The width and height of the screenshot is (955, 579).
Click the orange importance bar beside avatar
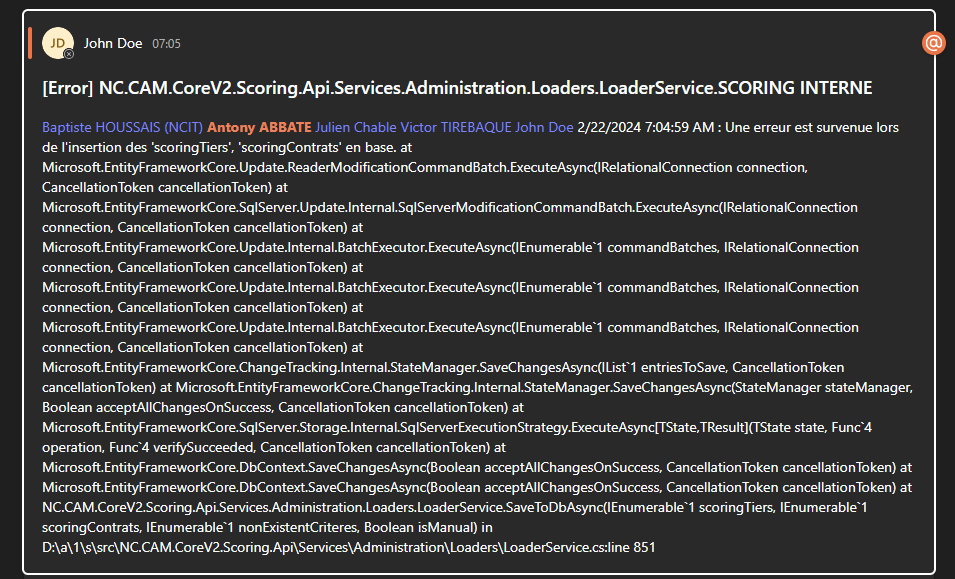click(31, 43)
